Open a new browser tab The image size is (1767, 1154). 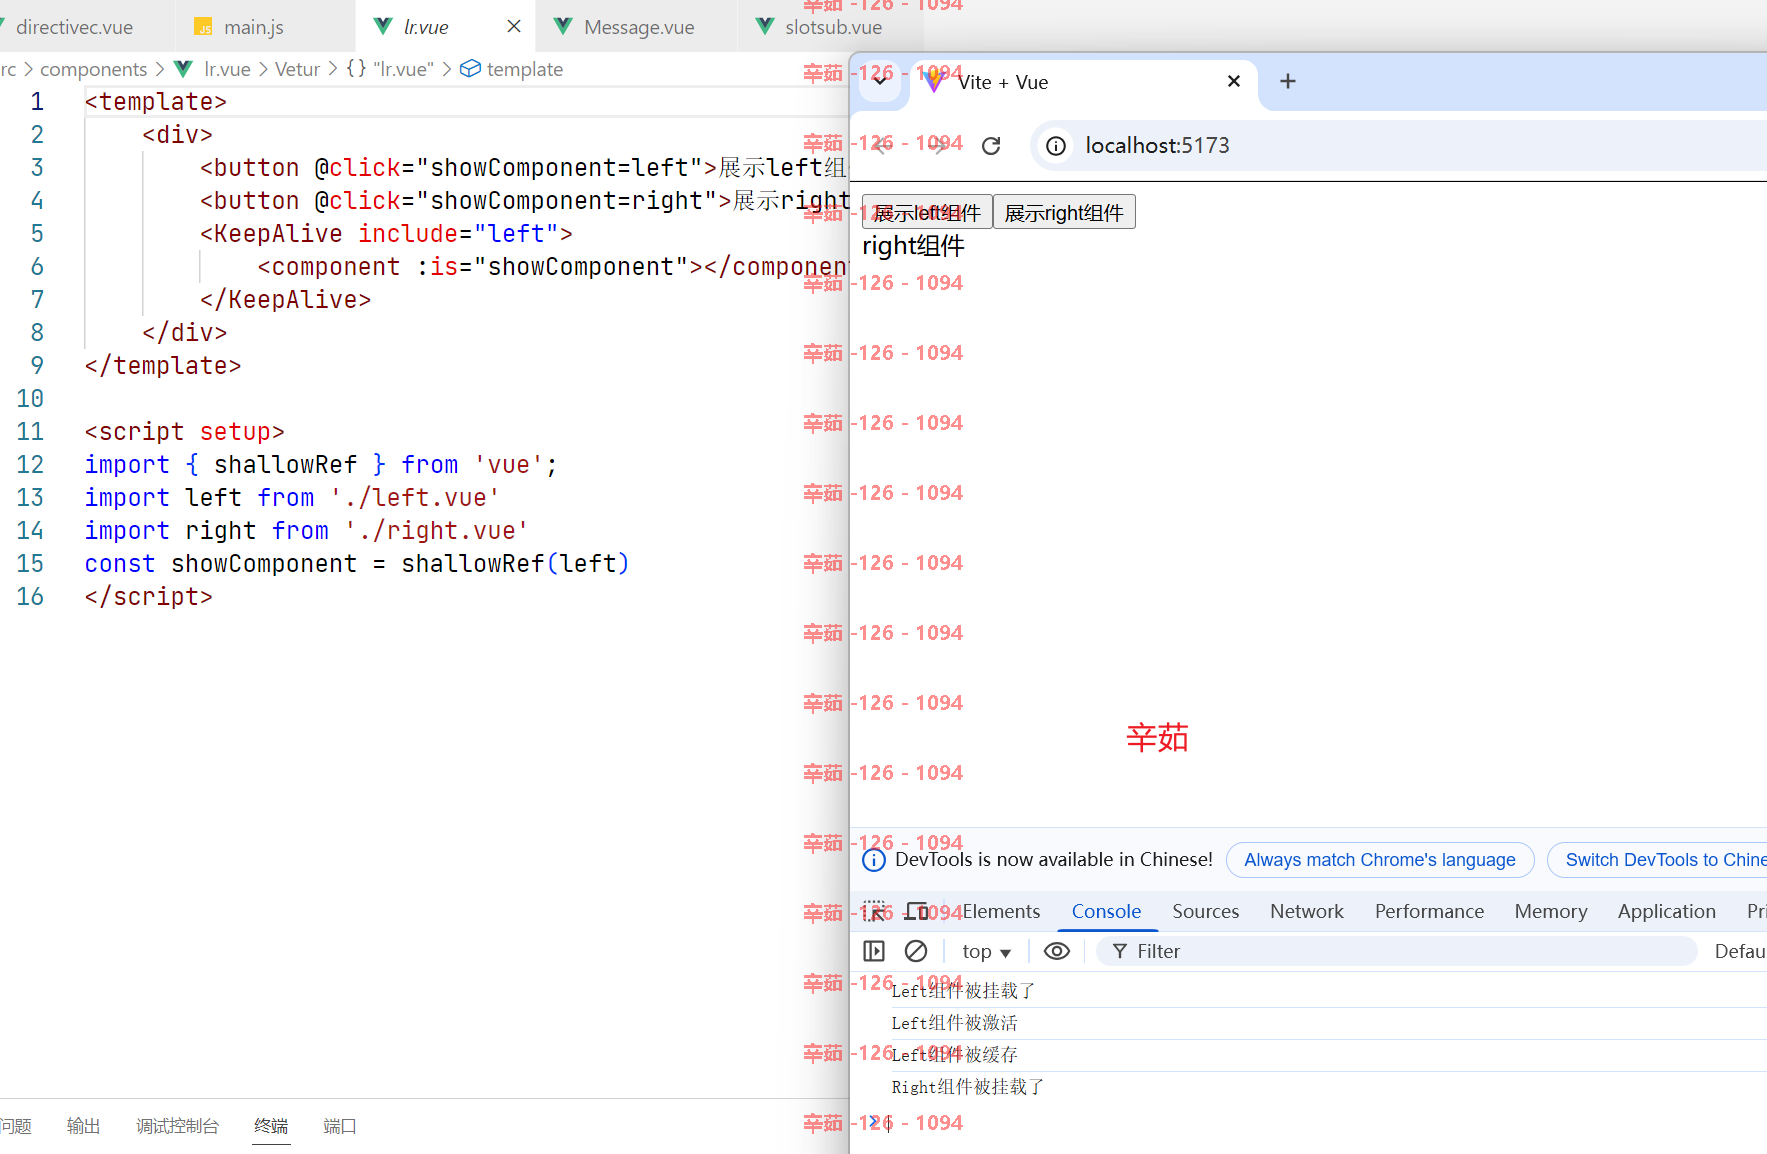[1288, 81]
